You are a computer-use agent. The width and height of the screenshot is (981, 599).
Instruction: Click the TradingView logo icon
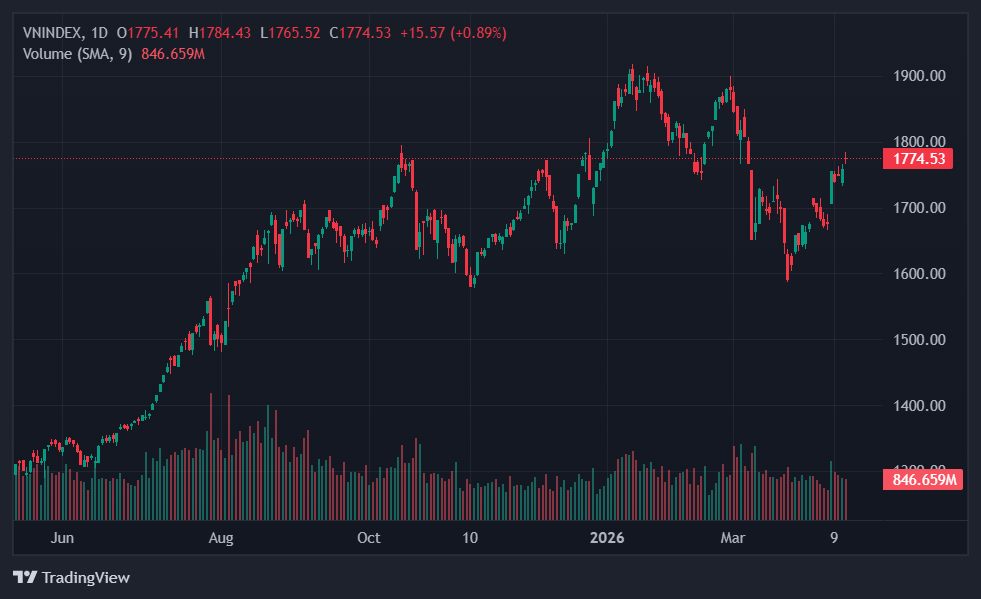pos(24,577)
